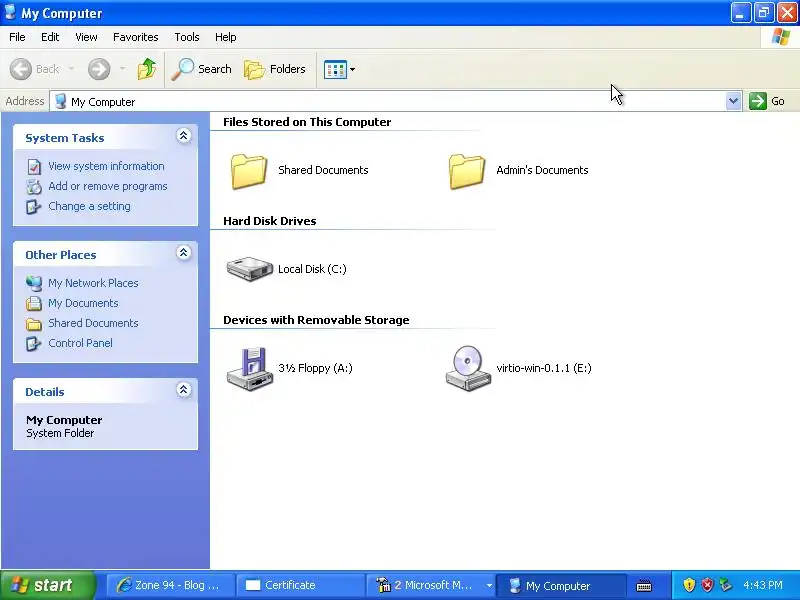Click the yellow security shield tray icon

689,585
